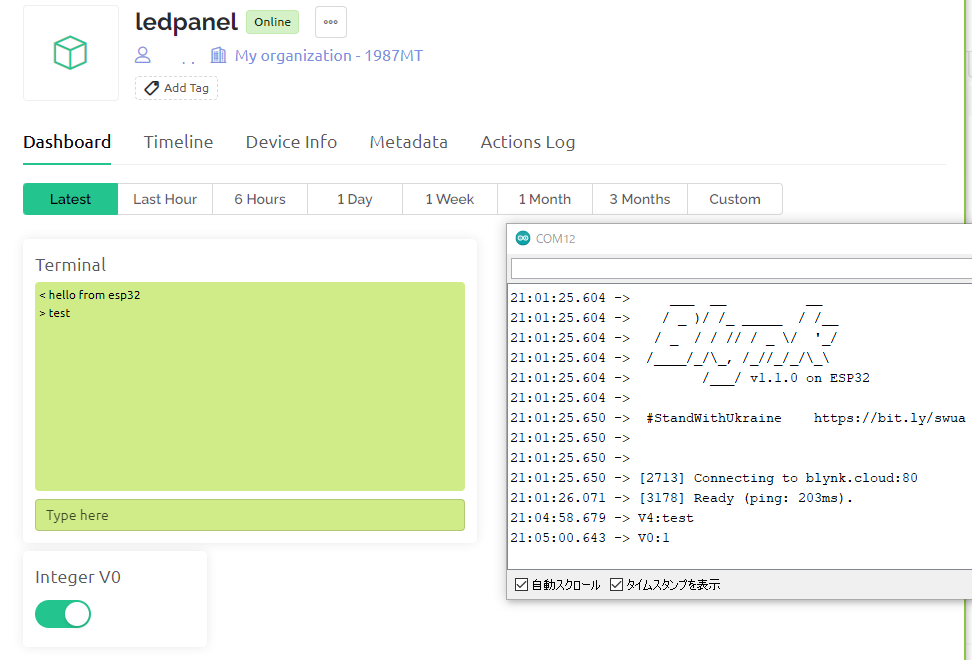This screenshot has height=660, width=972.
Task: Select the 3 Months time range
Action: pos(640,199)
